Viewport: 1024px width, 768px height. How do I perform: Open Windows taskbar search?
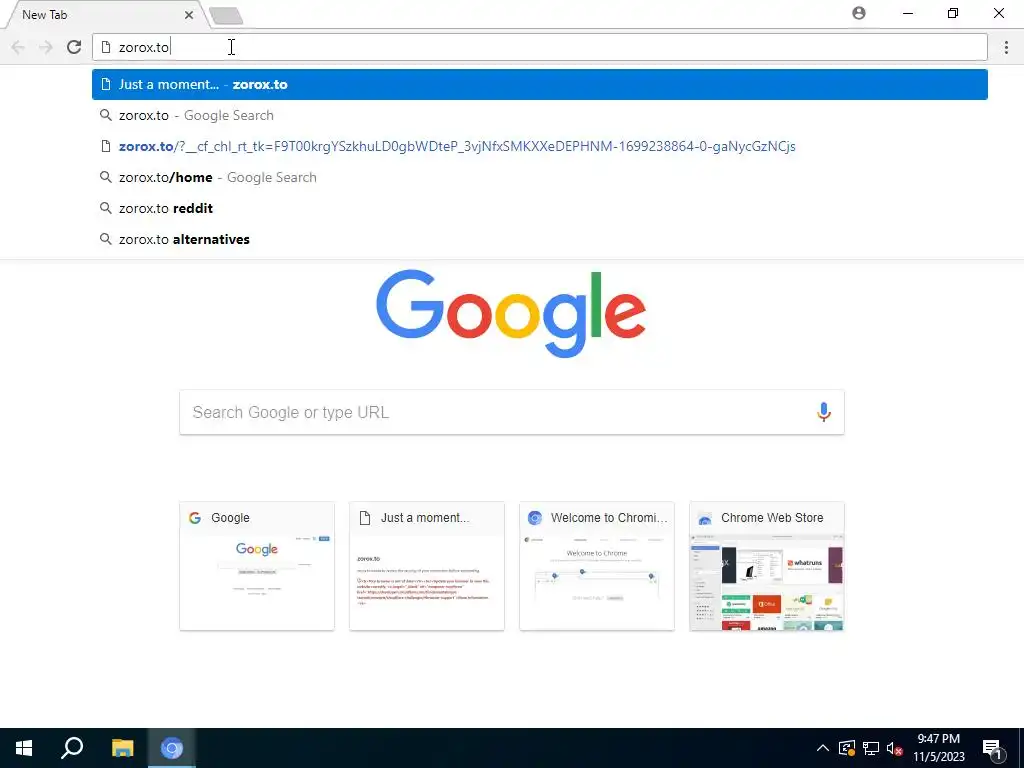coord(72,748)
